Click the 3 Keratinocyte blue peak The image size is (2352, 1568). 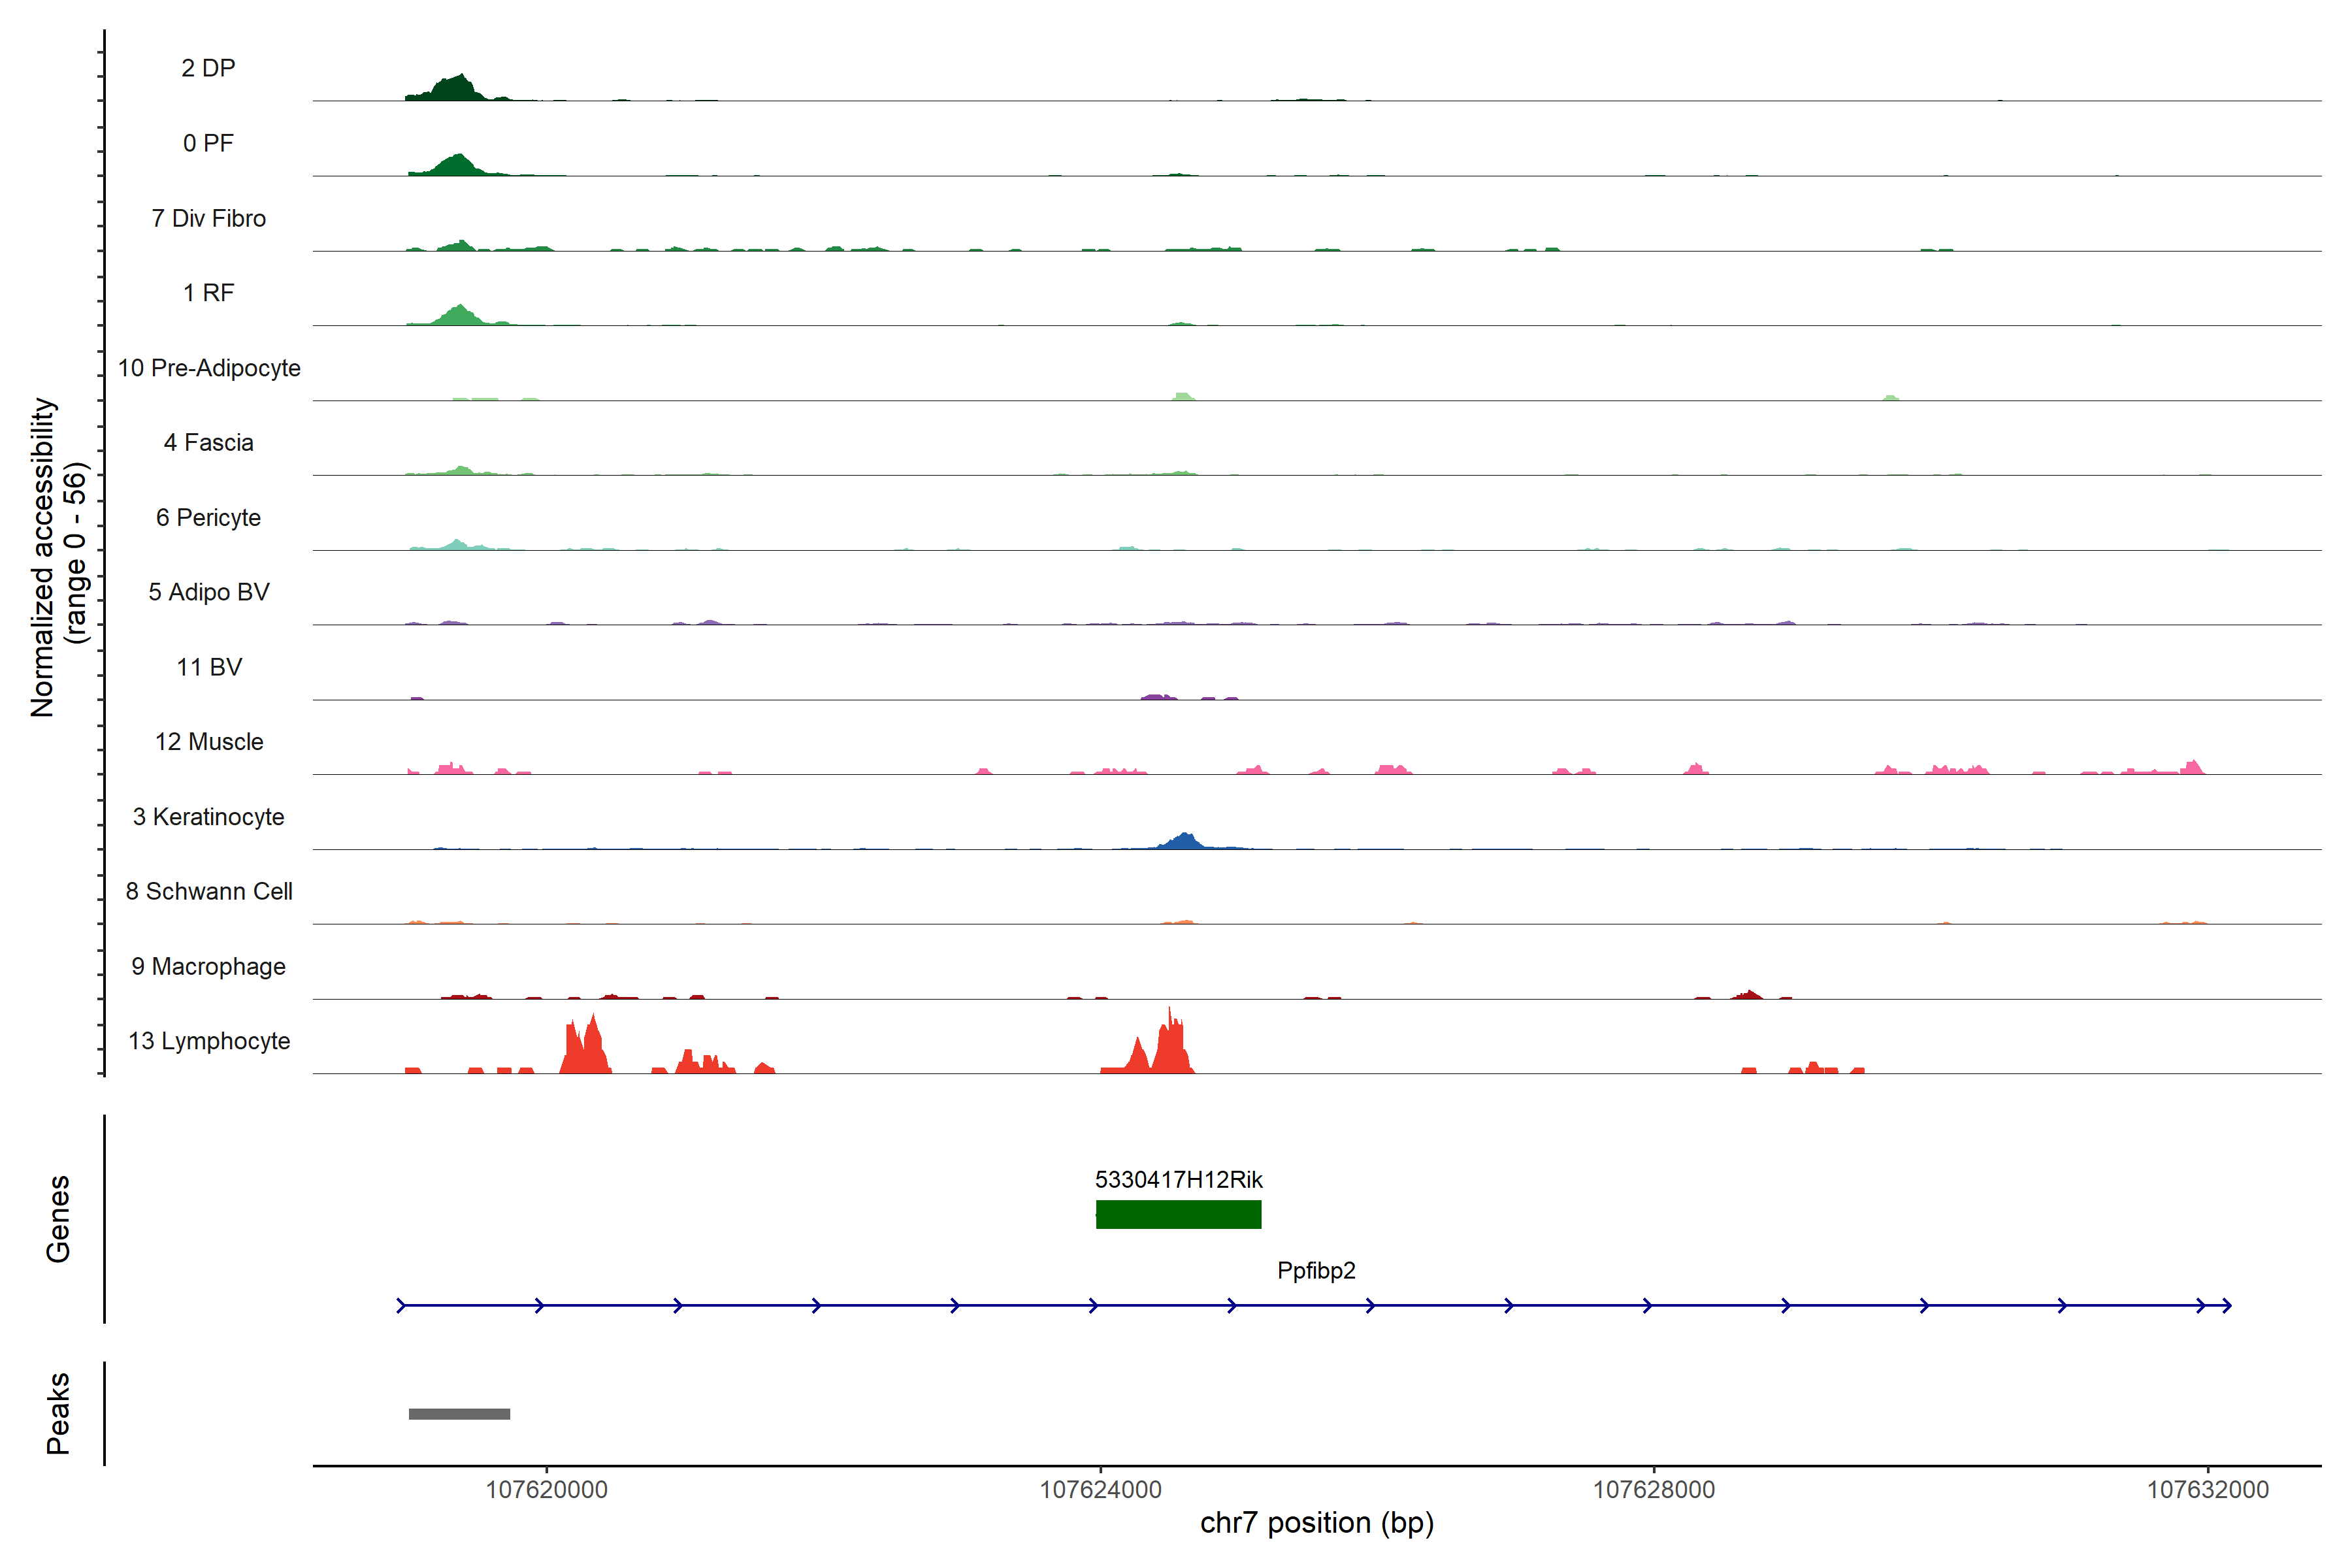[x=1184, y=842]
